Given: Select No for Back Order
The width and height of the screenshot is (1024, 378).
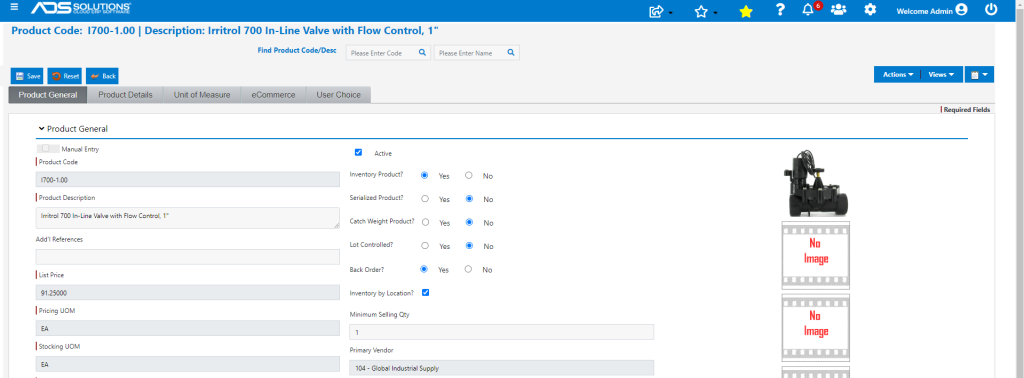Looking at the screenshot, I should pyautogui.click(x=468, y=269).
